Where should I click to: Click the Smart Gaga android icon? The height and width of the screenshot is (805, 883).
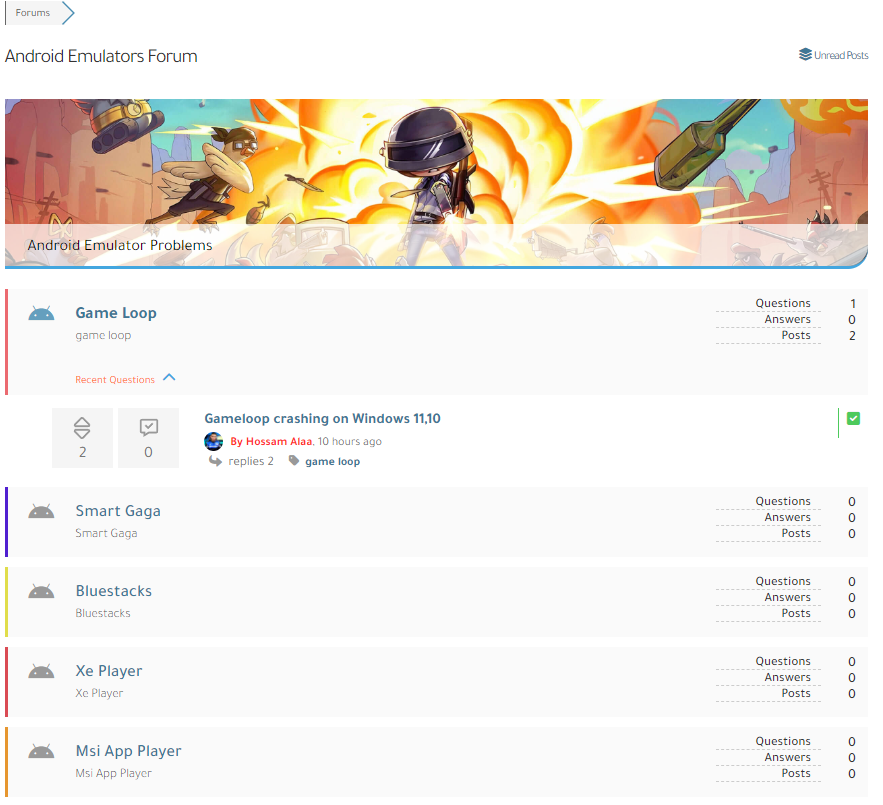pos(42,511)
